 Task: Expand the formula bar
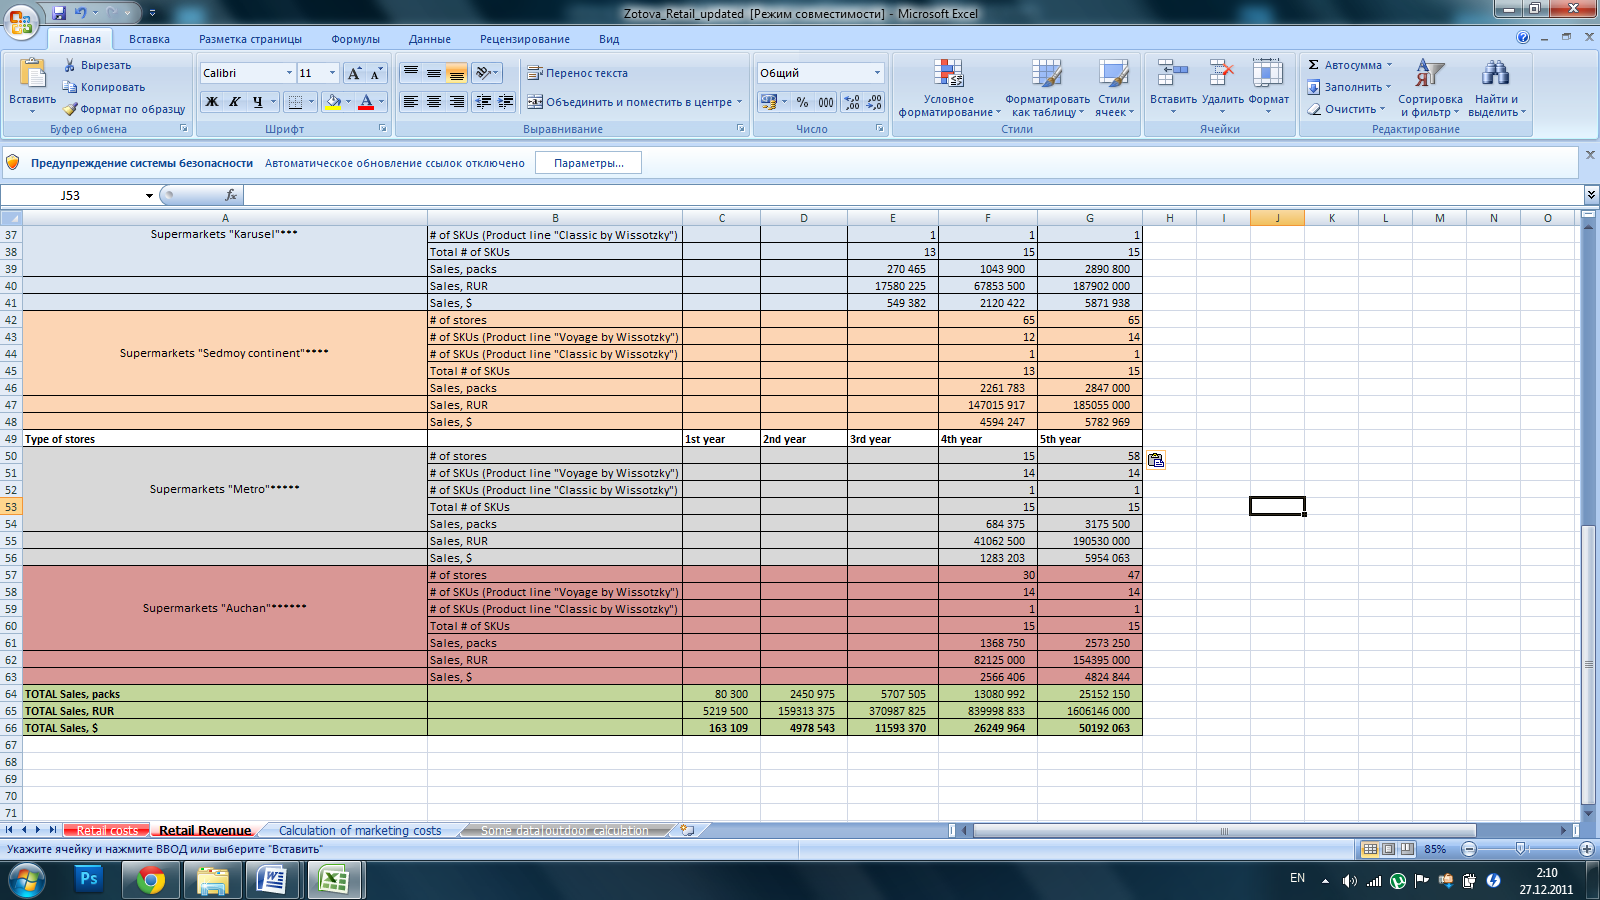pyautogui.click(x=1591, y=195)
